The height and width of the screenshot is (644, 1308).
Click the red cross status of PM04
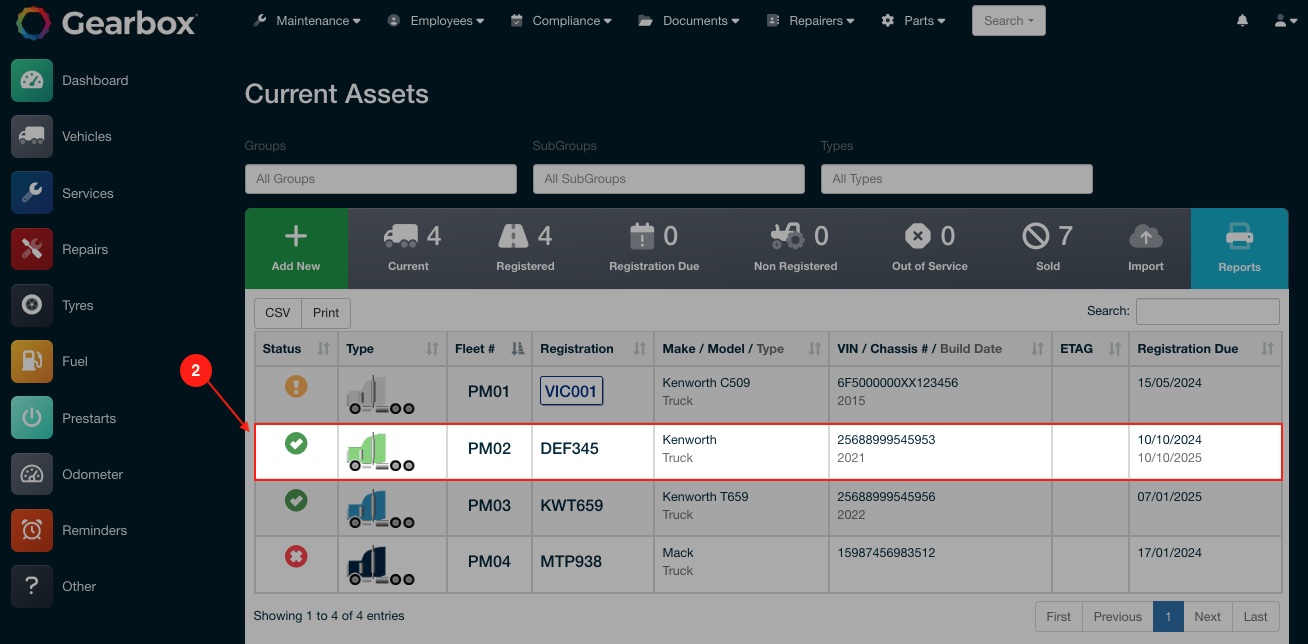pos(296,556)
